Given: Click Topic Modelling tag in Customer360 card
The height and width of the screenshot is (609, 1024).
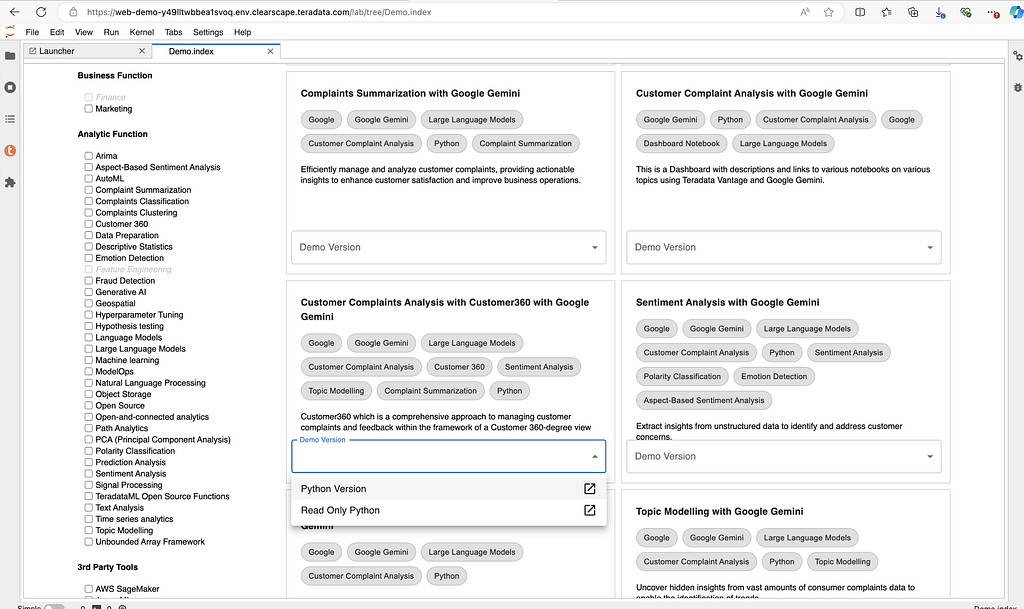Looking at the screenshot, I should [x=336, y=391].
